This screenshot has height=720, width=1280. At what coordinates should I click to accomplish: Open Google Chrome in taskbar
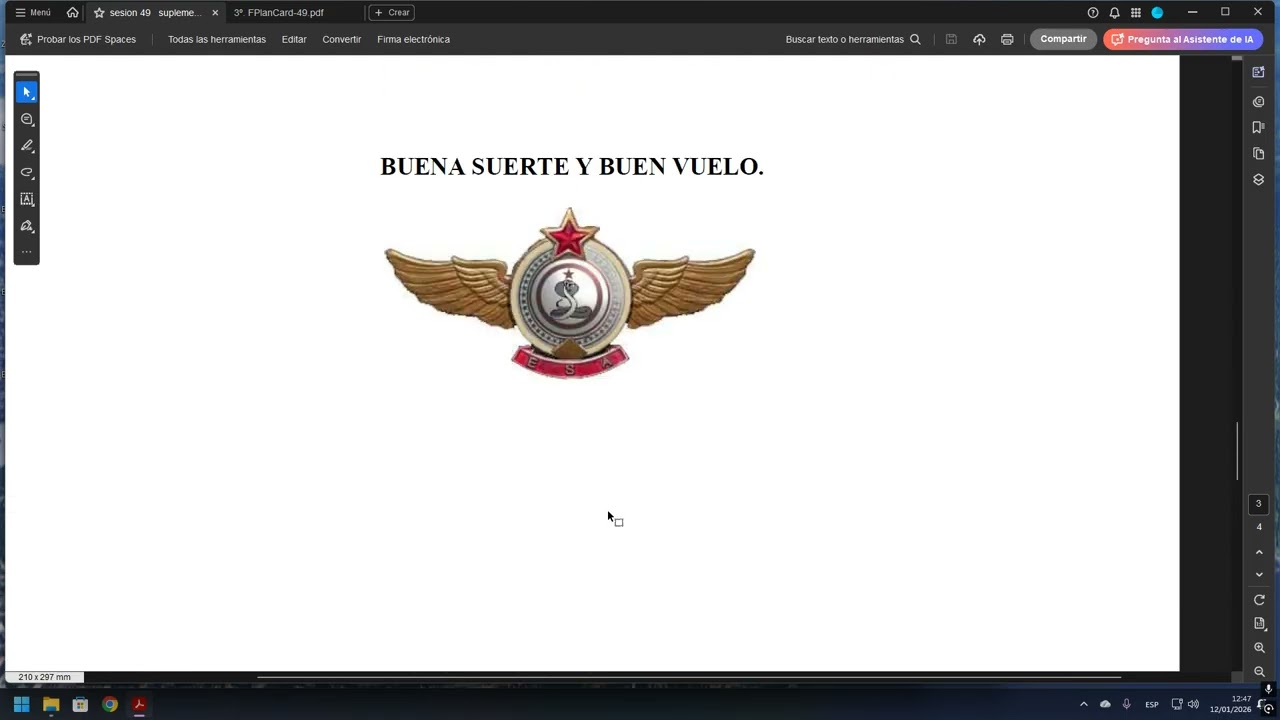tap(110, 704)
